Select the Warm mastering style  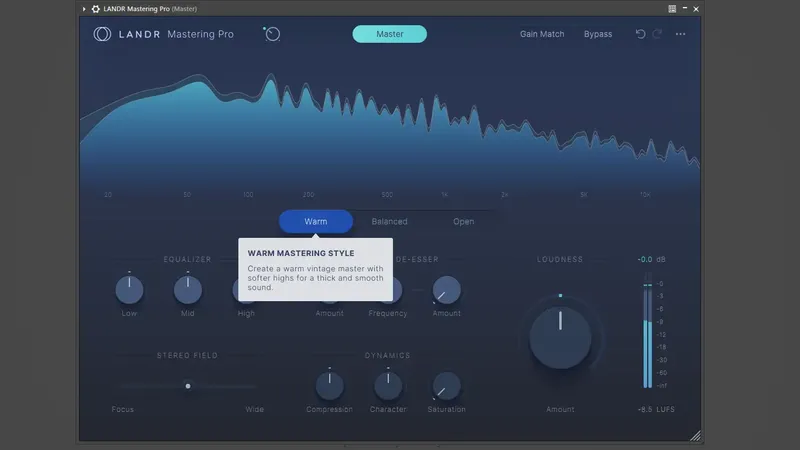[316, 221]
